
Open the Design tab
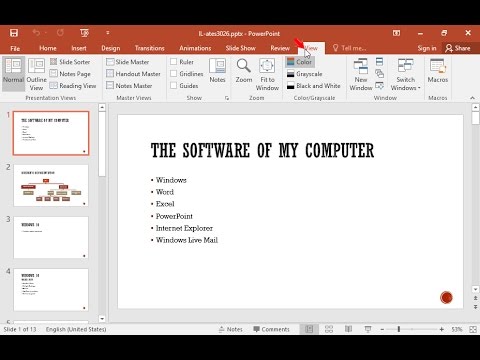pyautogui.click(x=111, y=48)
